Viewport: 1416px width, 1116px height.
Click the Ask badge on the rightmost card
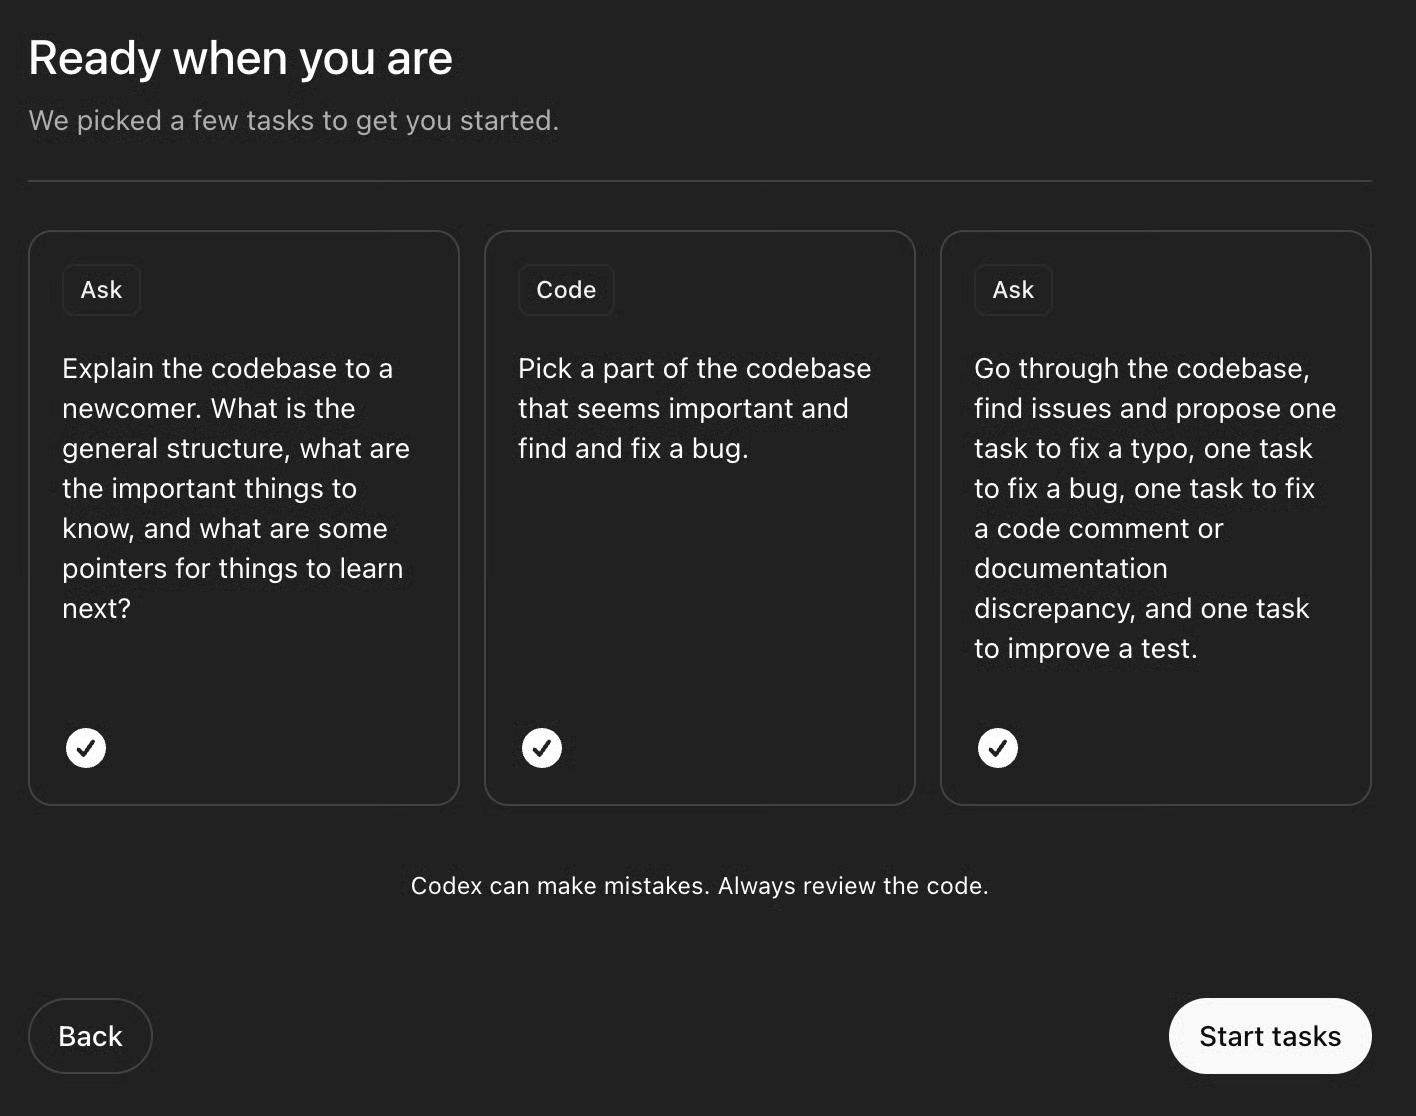[1013, 289]
